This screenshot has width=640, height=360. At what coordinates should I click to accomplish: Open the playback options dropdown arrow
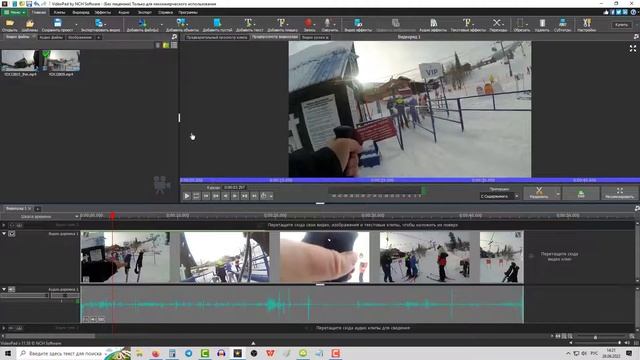271,196
